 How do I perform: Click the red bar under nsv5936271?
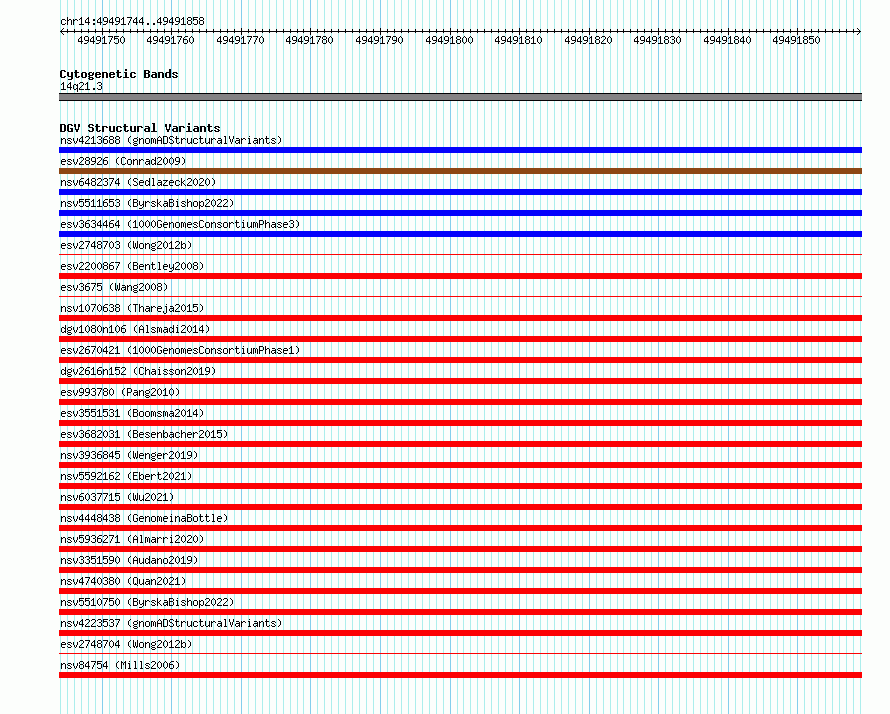(460, 549)
